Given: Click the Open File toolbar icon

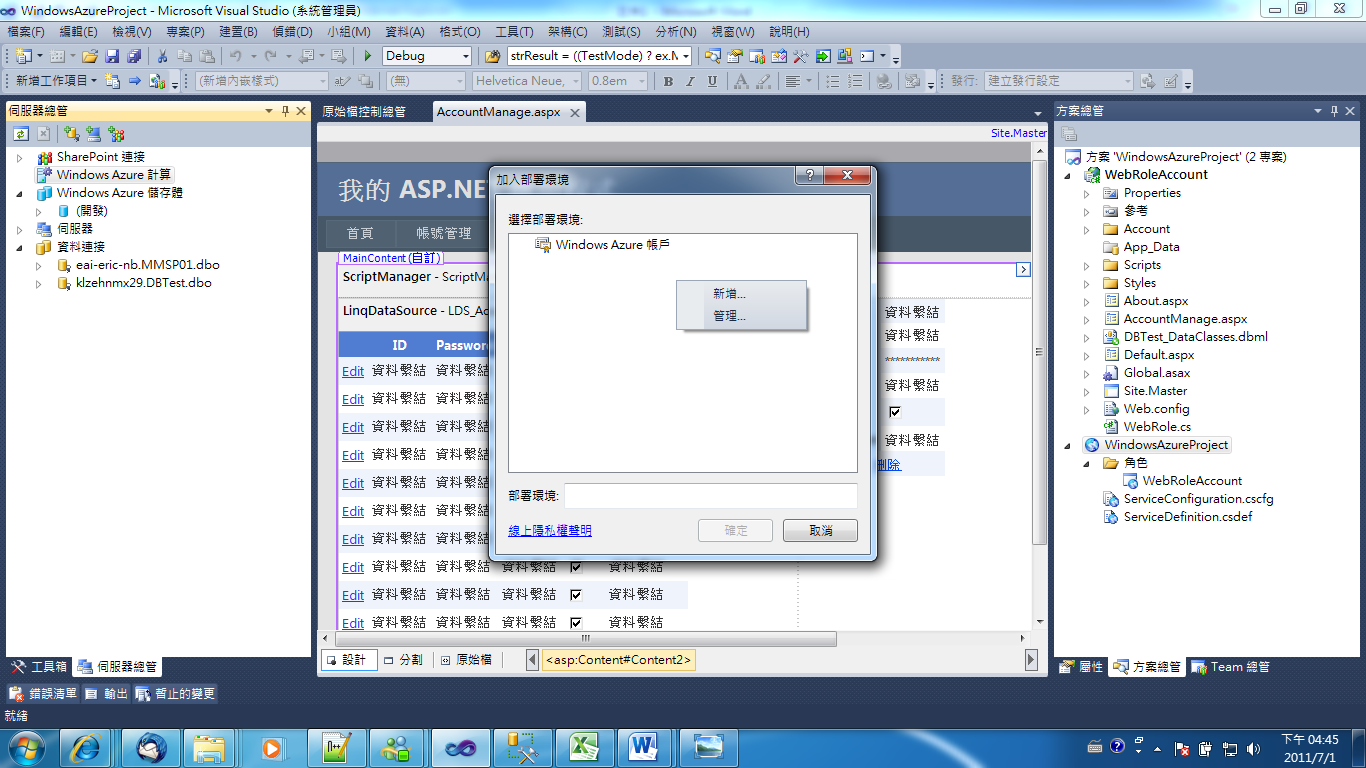Looking at the screenshot, I should pos(90,56).
